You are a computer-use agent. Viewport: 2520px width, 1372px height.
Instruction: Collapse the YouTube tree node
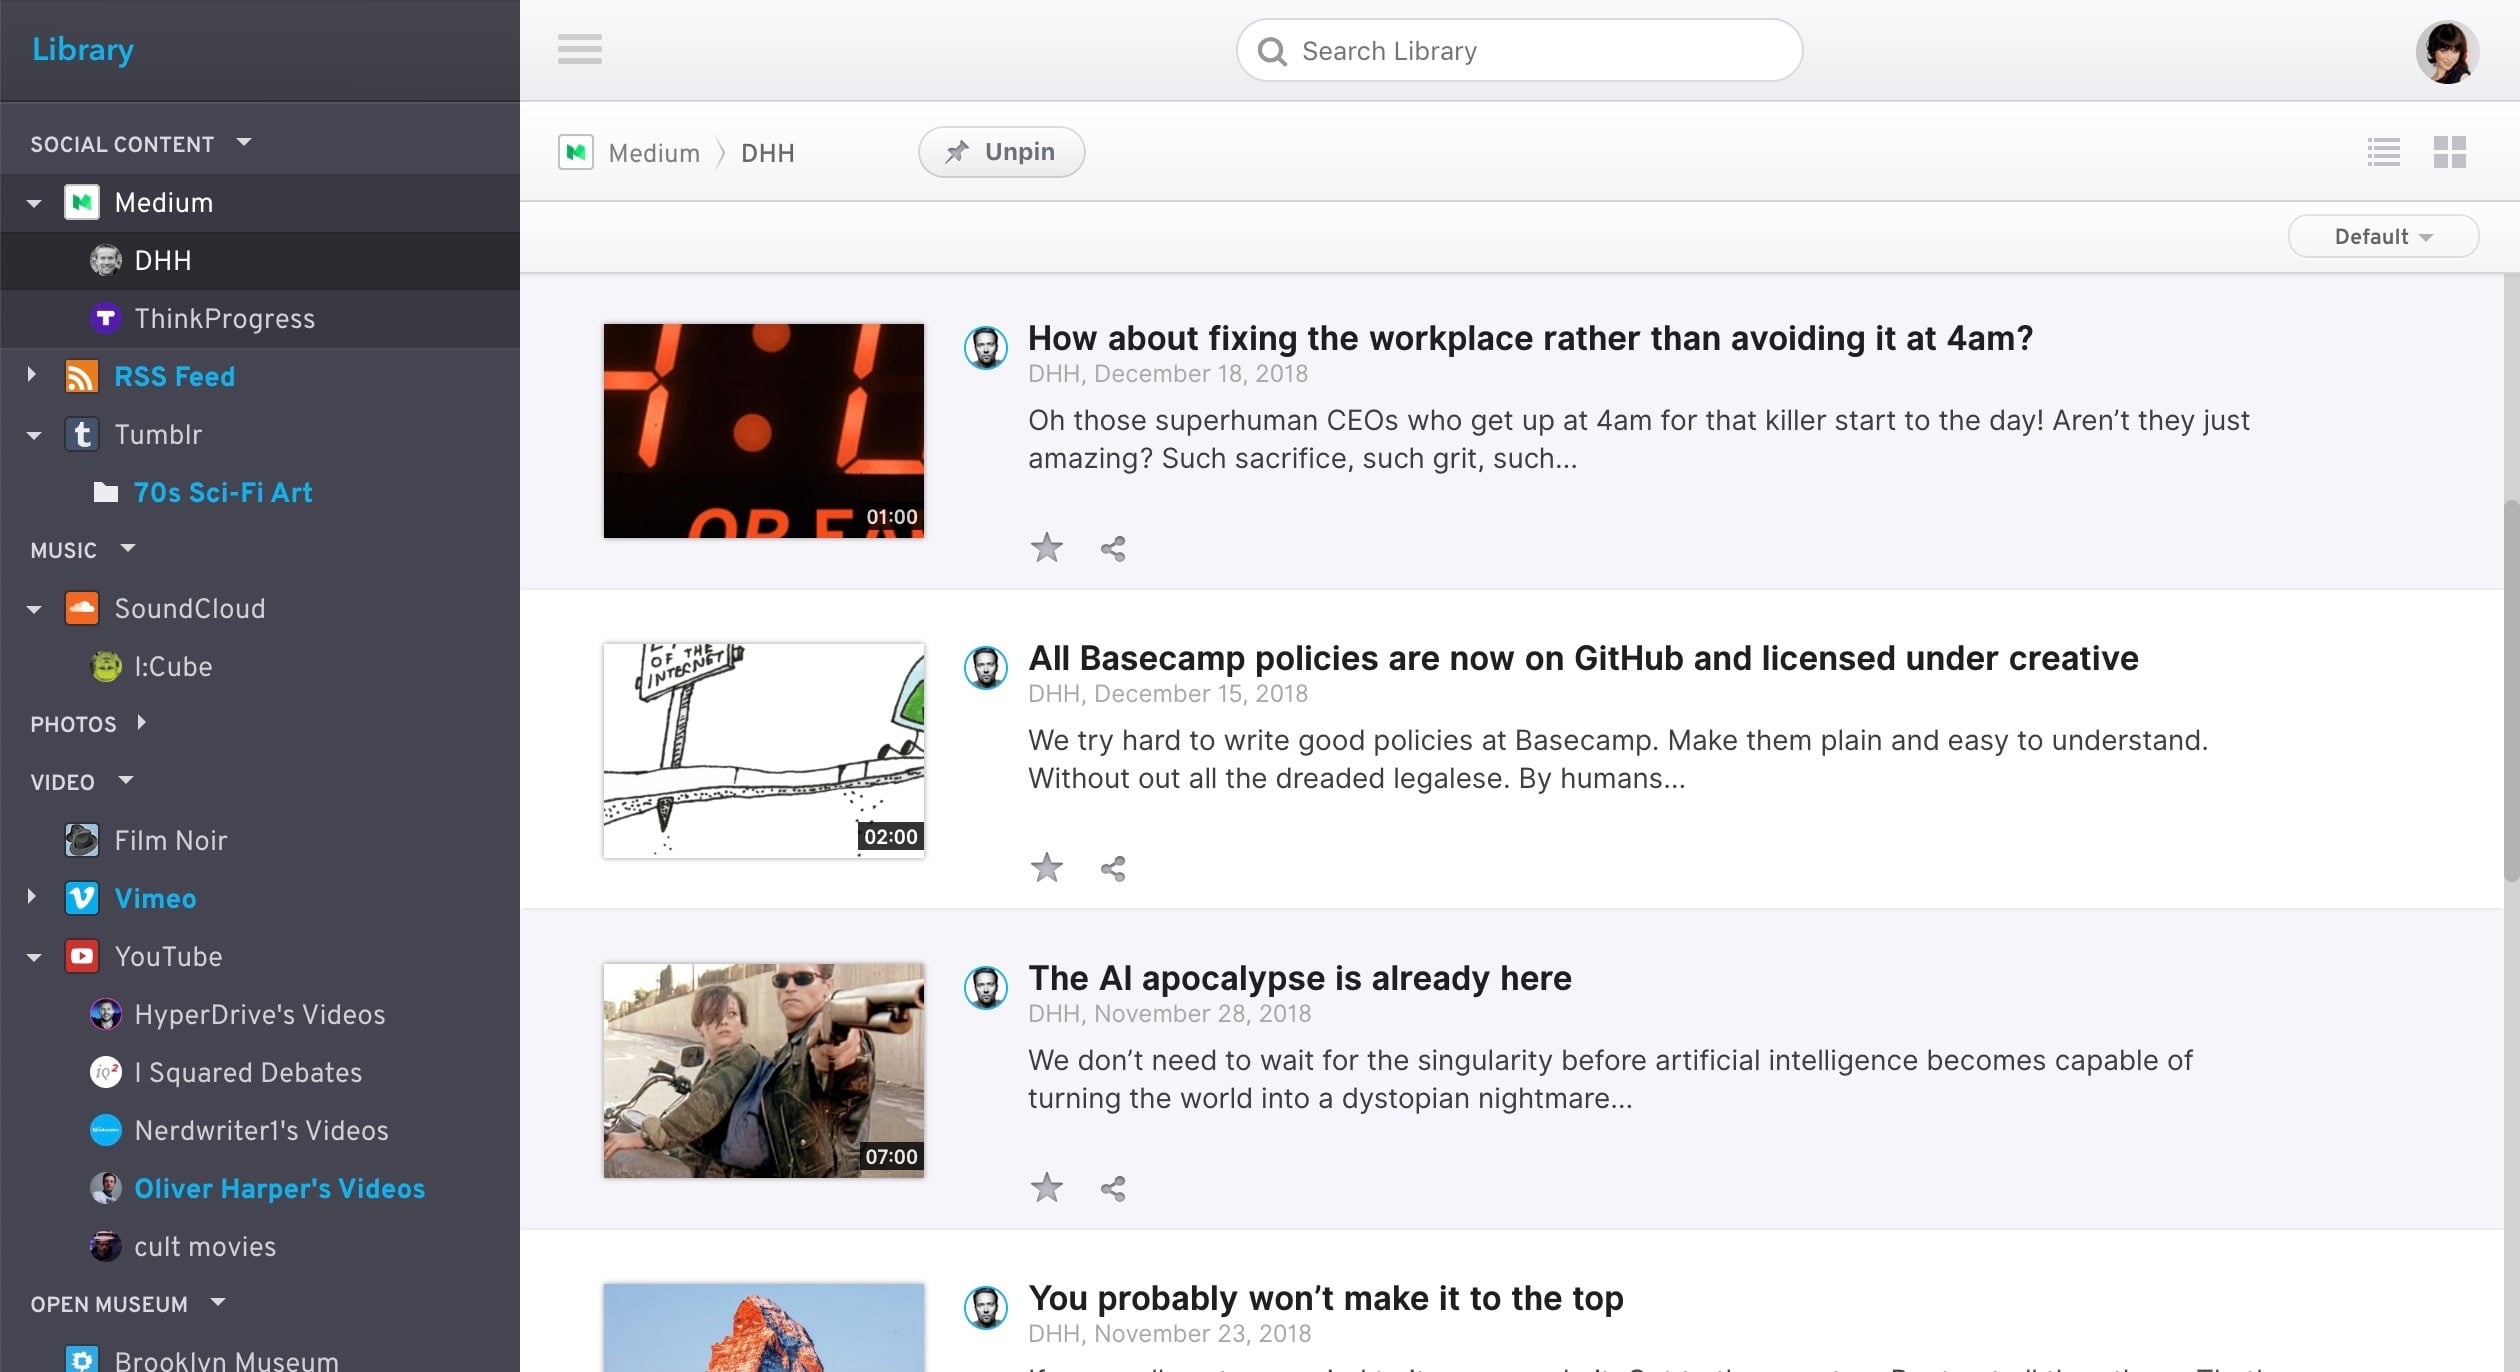tap(34, 958)
